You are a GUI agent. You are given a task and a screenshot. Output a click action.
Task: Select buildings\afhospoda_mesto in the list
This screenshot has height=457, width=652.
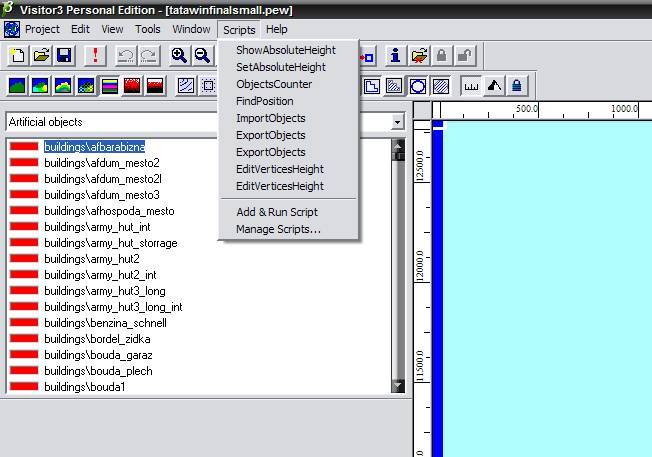pyautogui.click(x=109, y=211)
